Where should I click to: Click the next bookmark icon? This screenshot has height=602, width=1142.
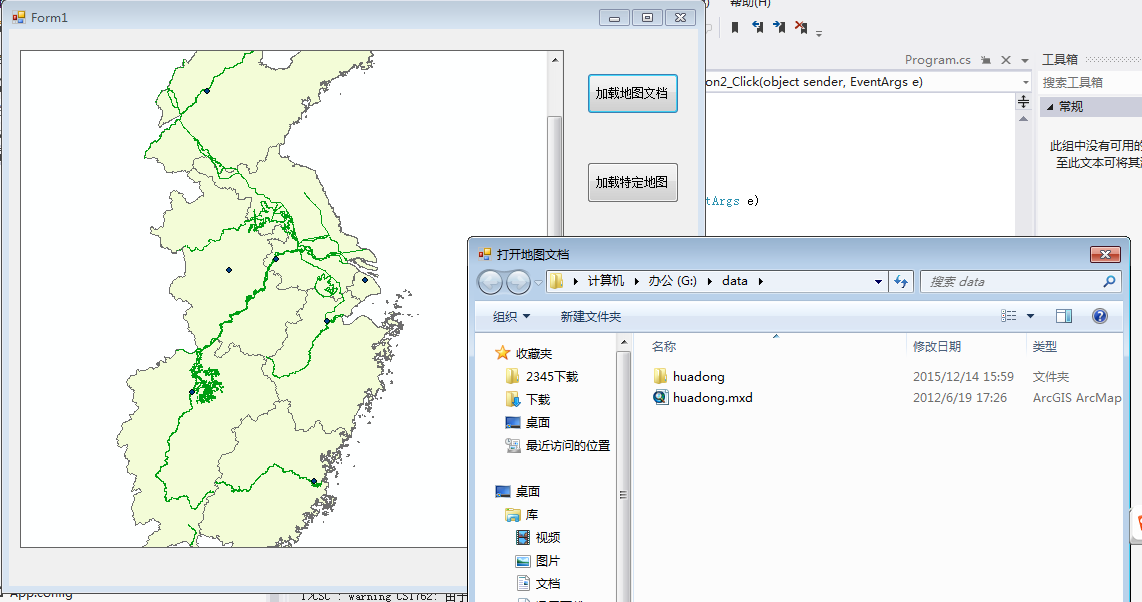click(779, 28)
